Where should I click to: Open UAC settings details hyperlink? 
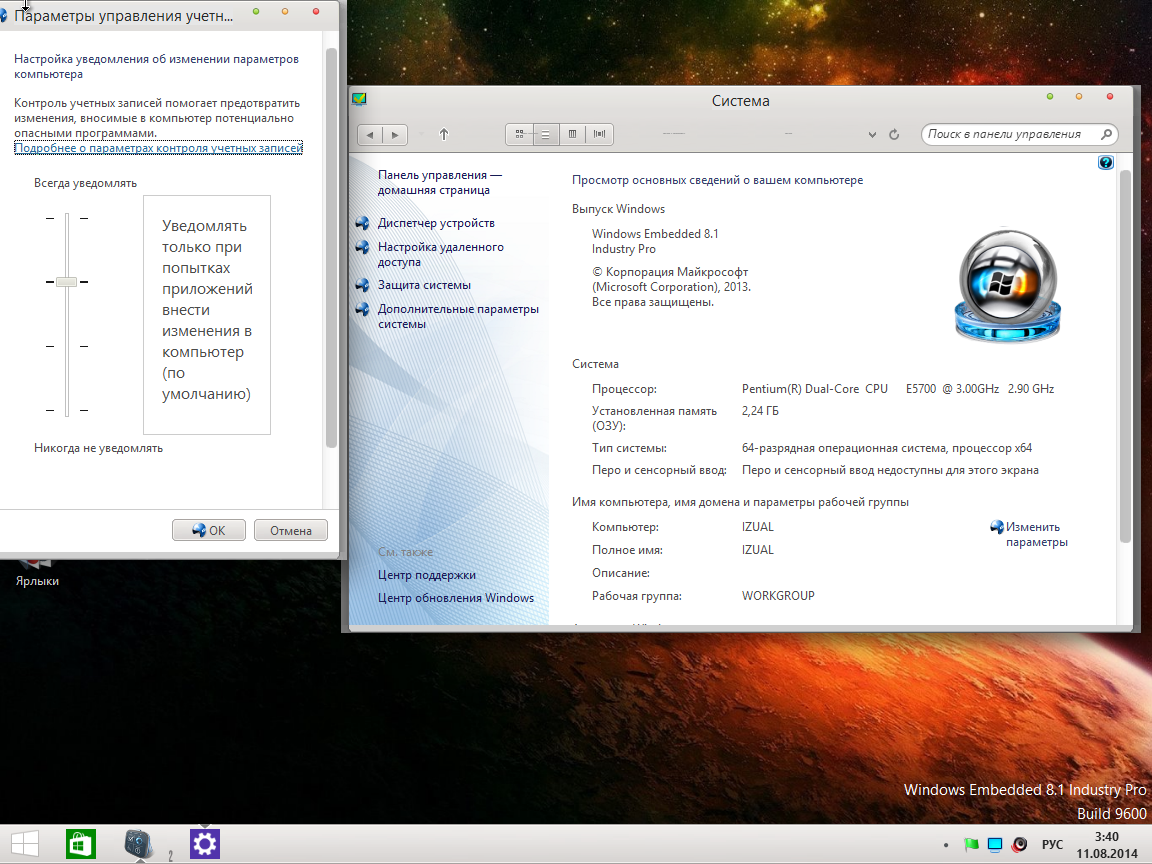click(159, 148)
